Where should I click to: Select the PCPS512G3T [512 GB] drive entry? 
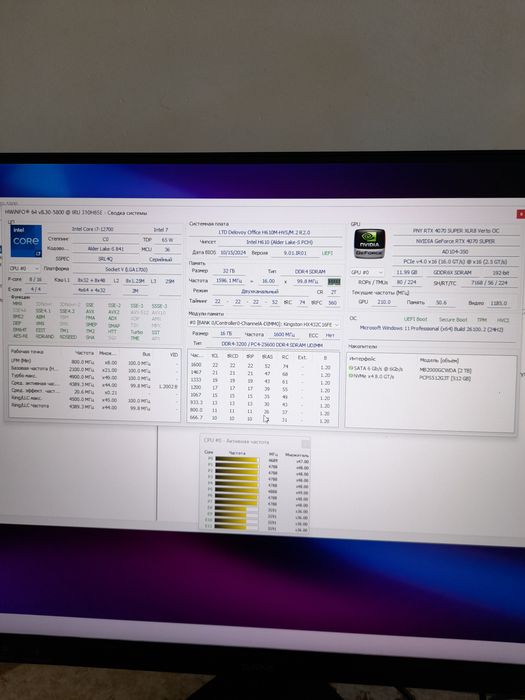click(445, 378)
